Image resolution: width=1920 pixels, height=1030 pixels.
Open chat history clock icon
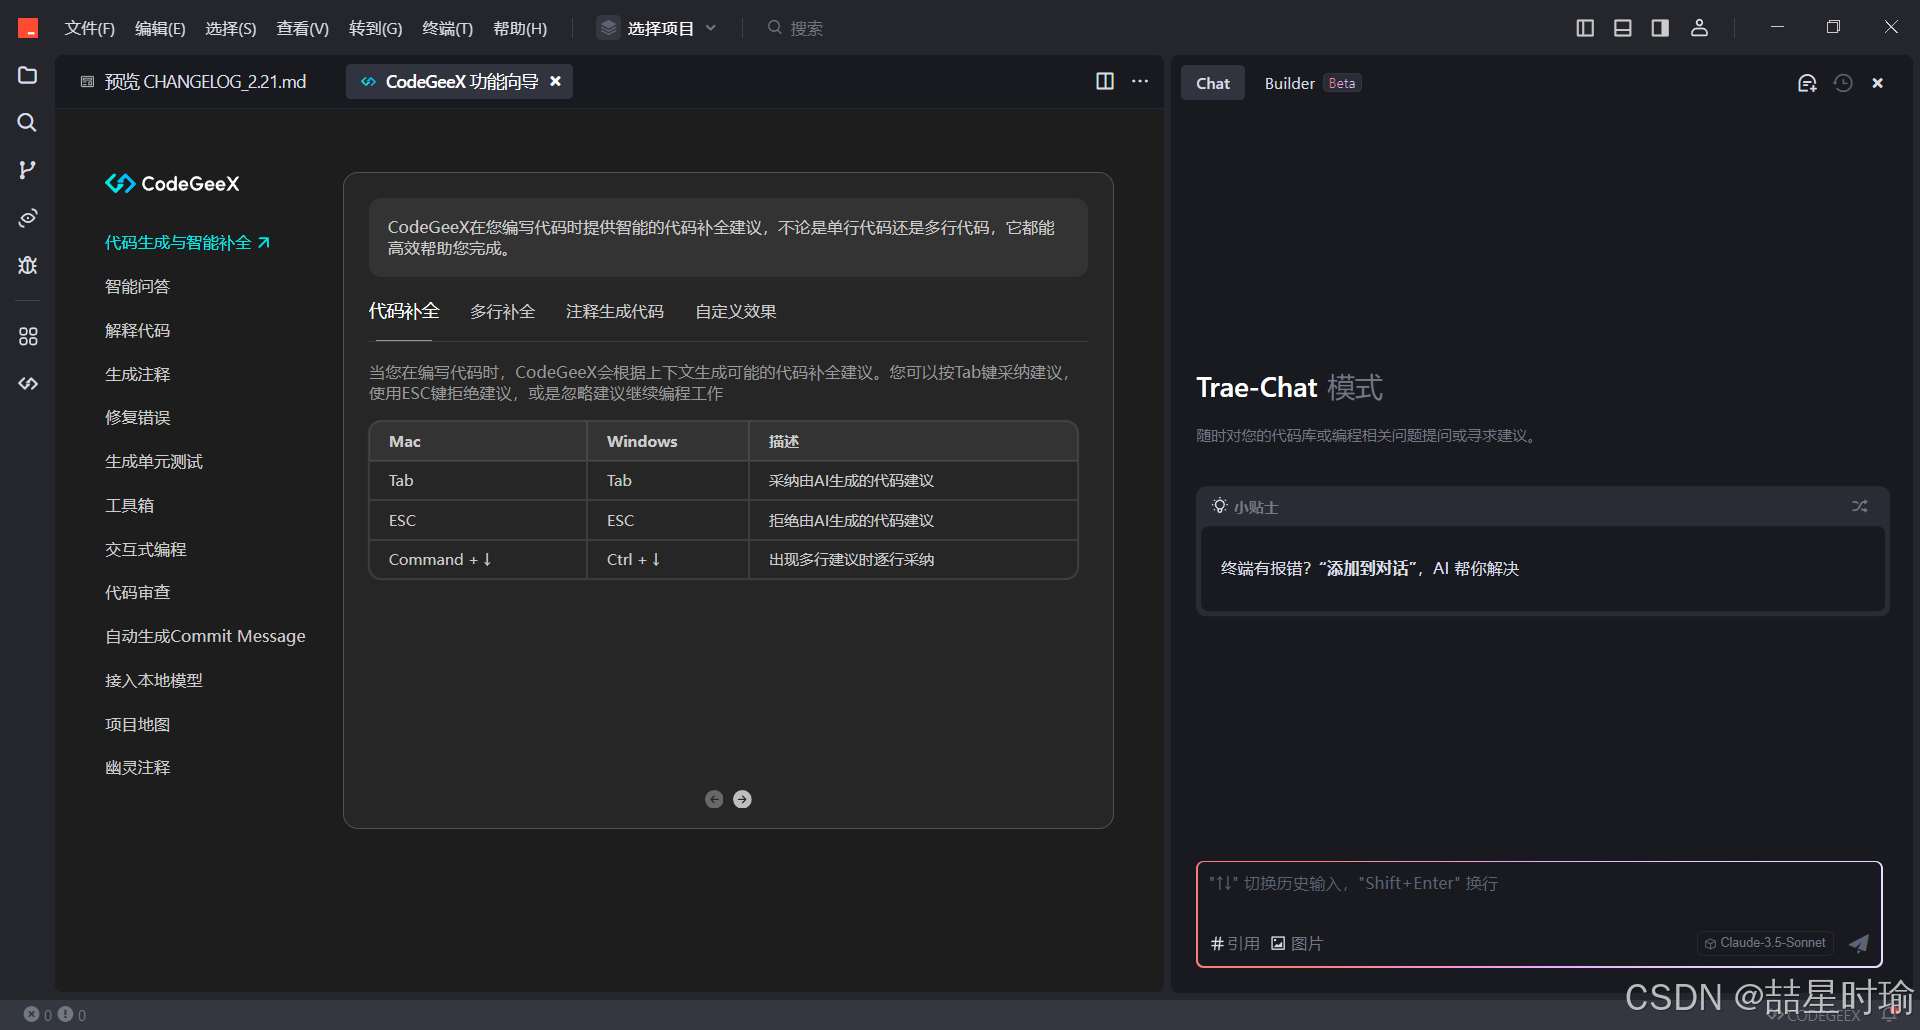[x=1843, y=83]
